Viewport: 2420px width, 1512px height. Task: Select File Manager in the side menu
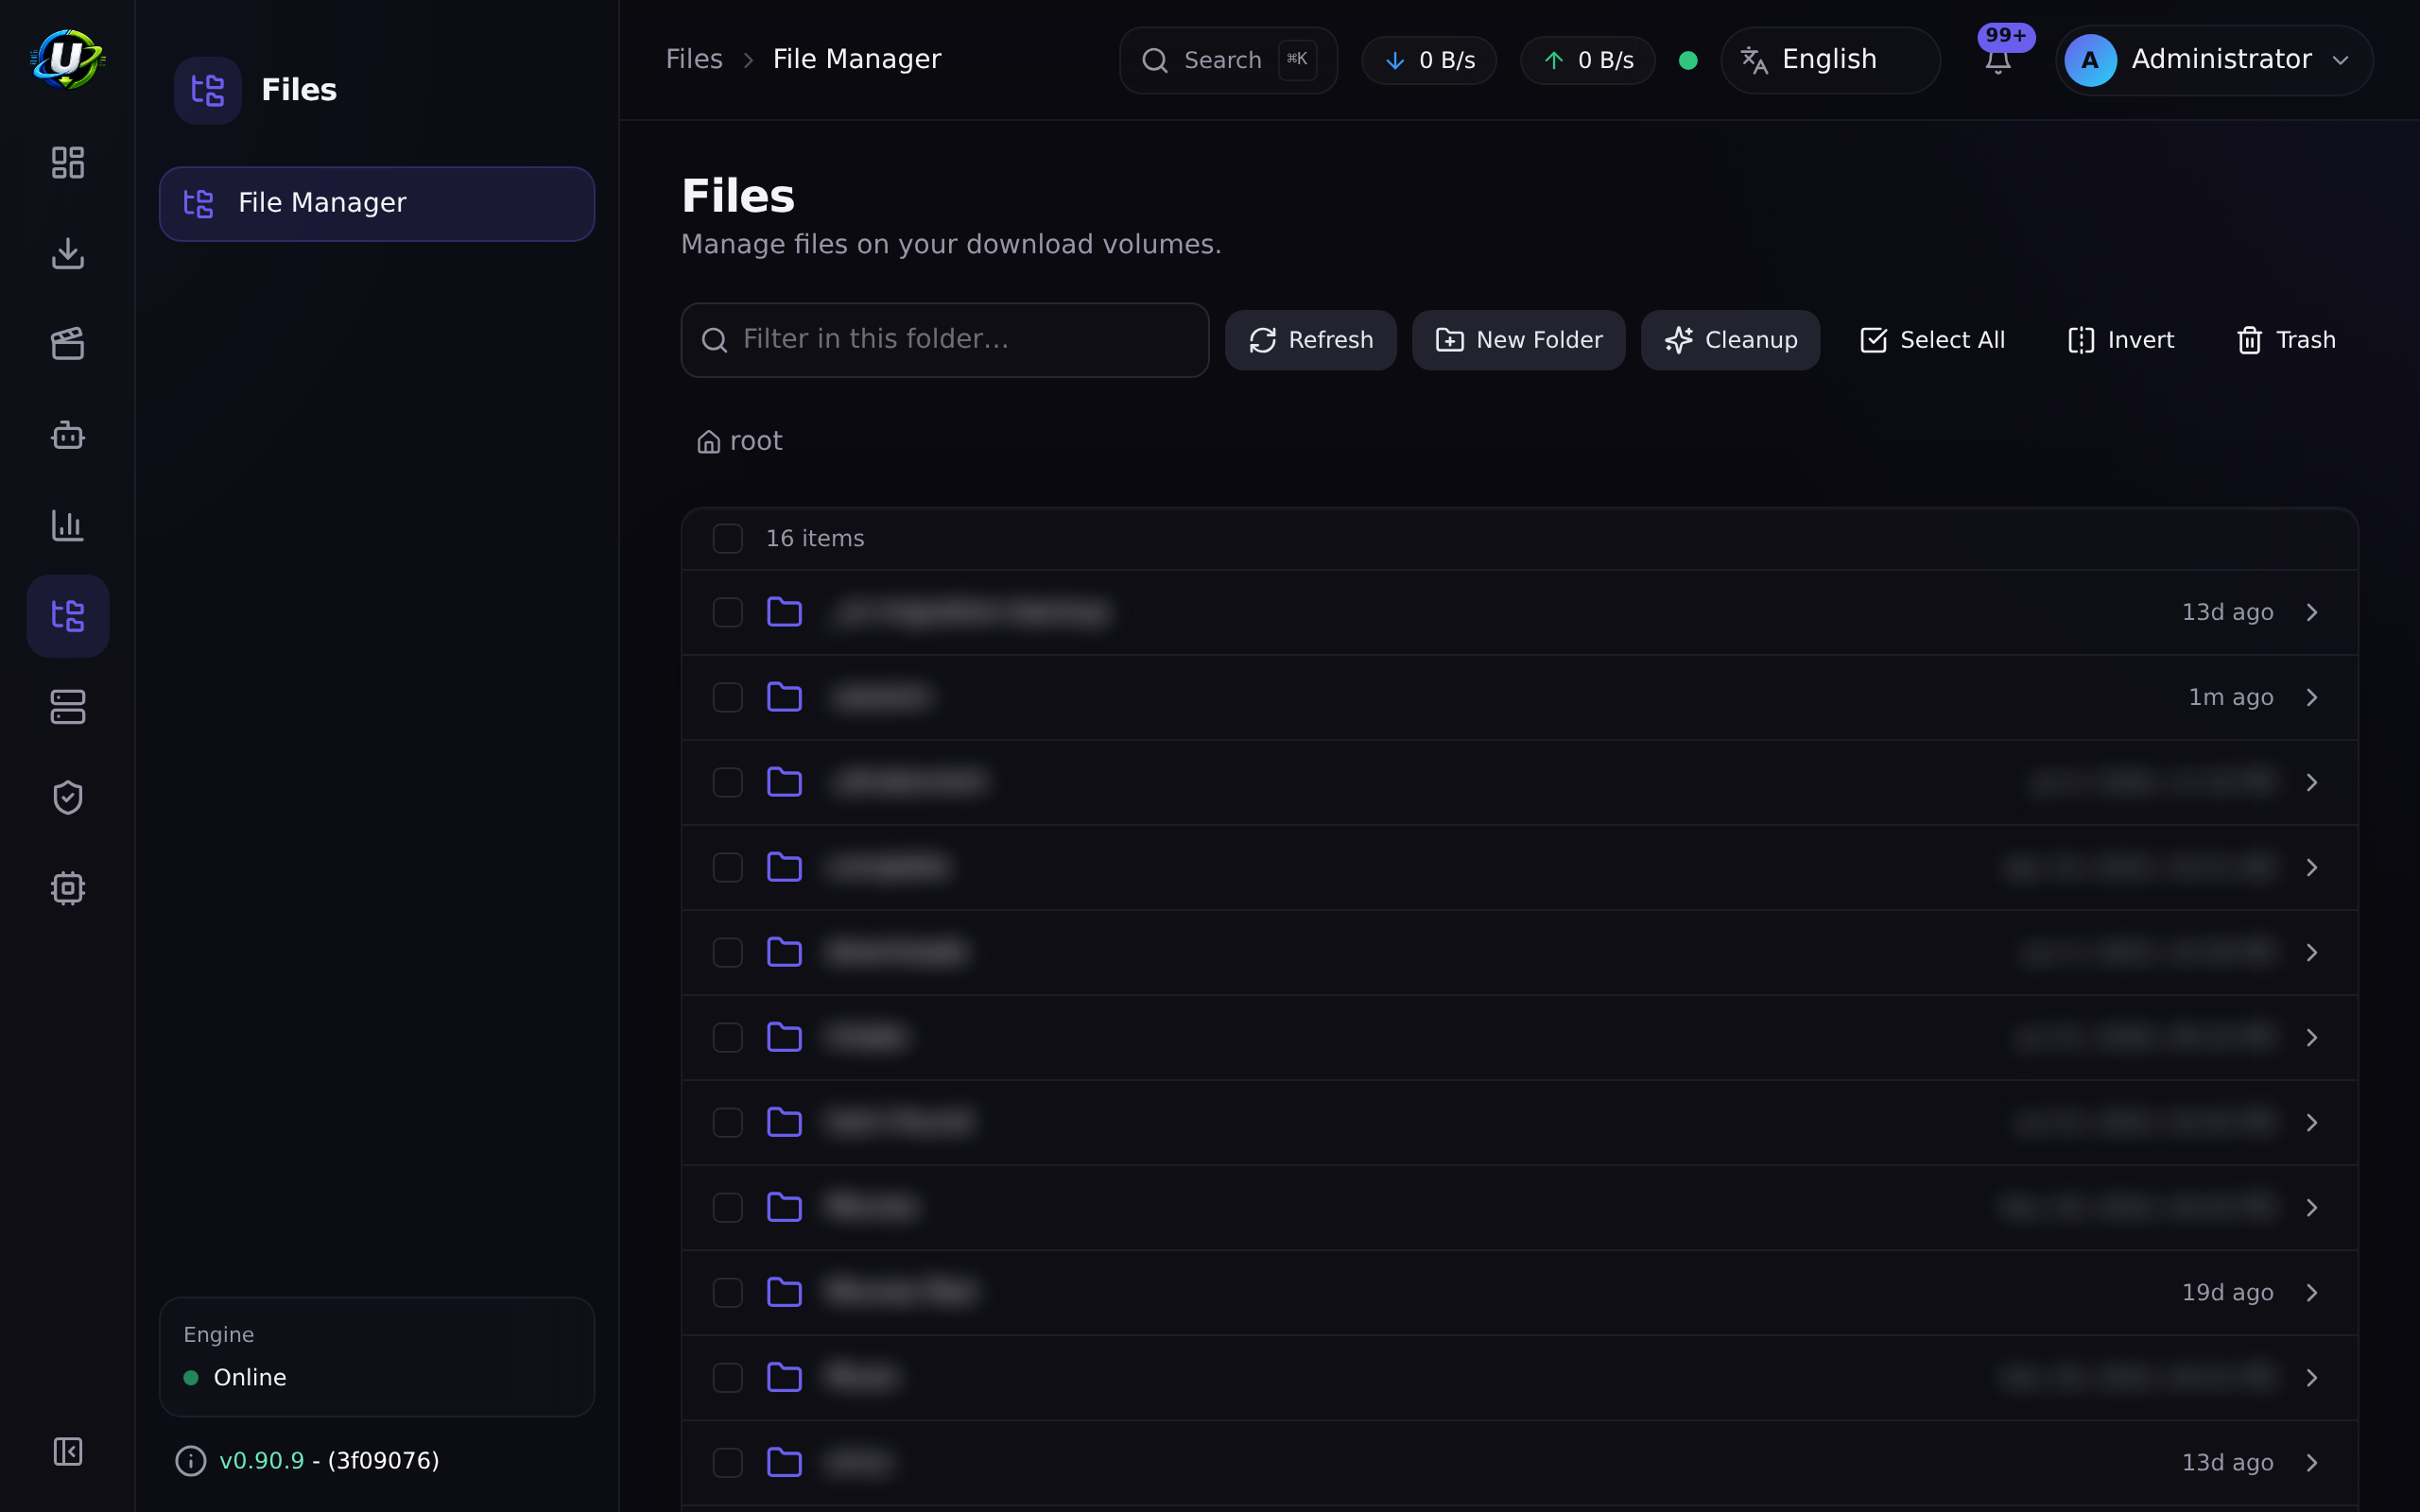[377, 203]
